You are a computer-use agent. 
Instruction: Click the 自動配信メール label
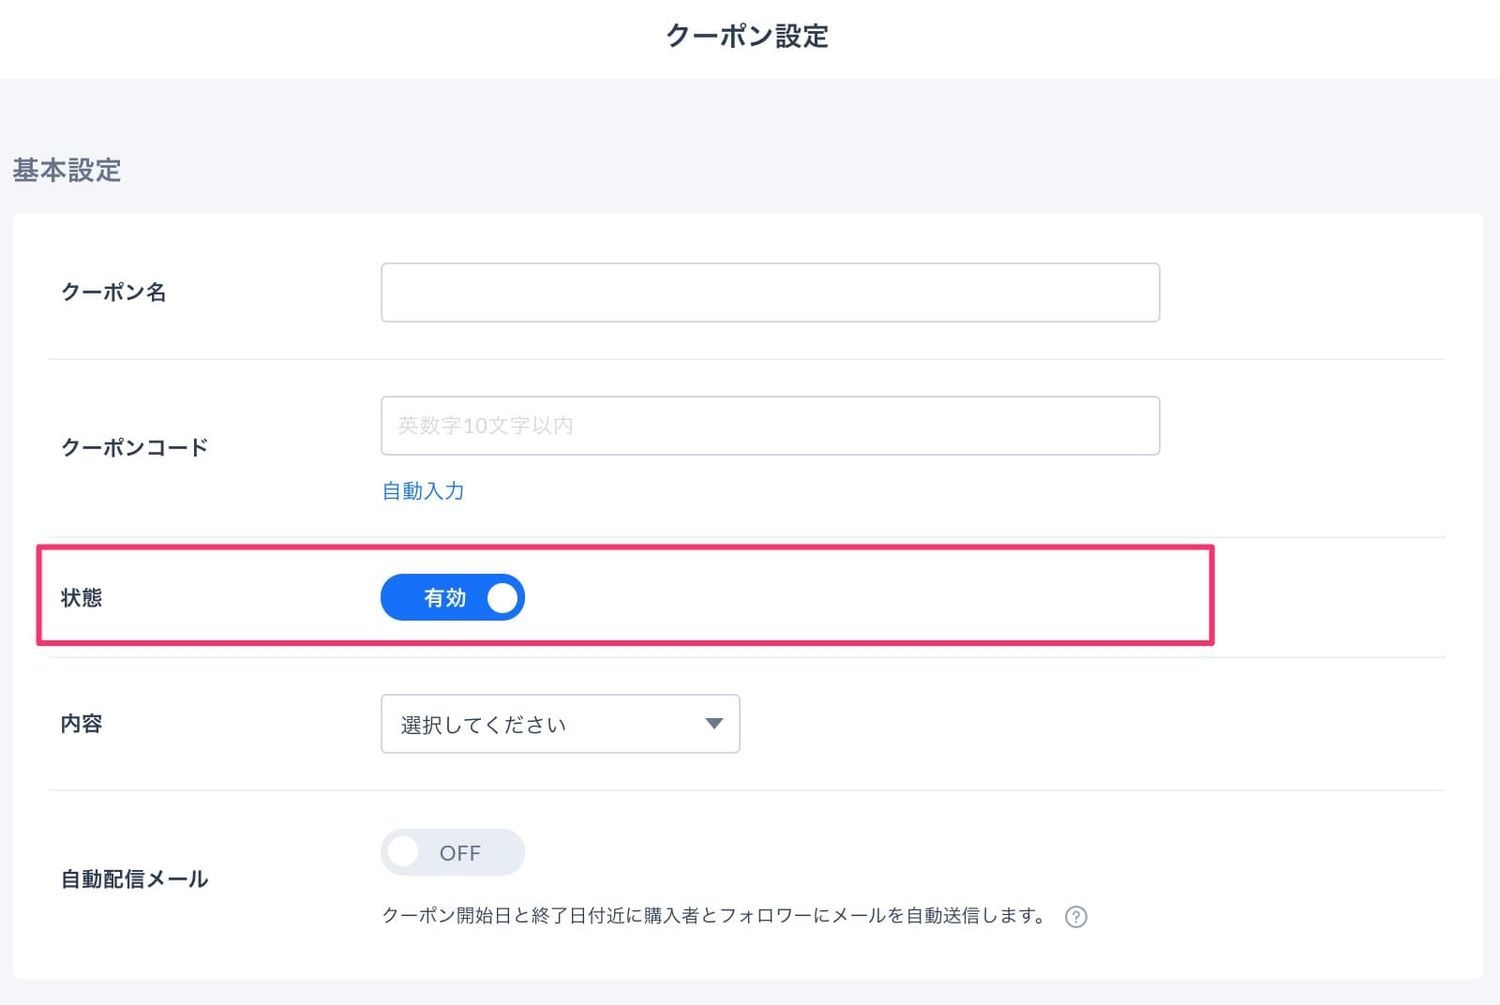pos(135,879)
